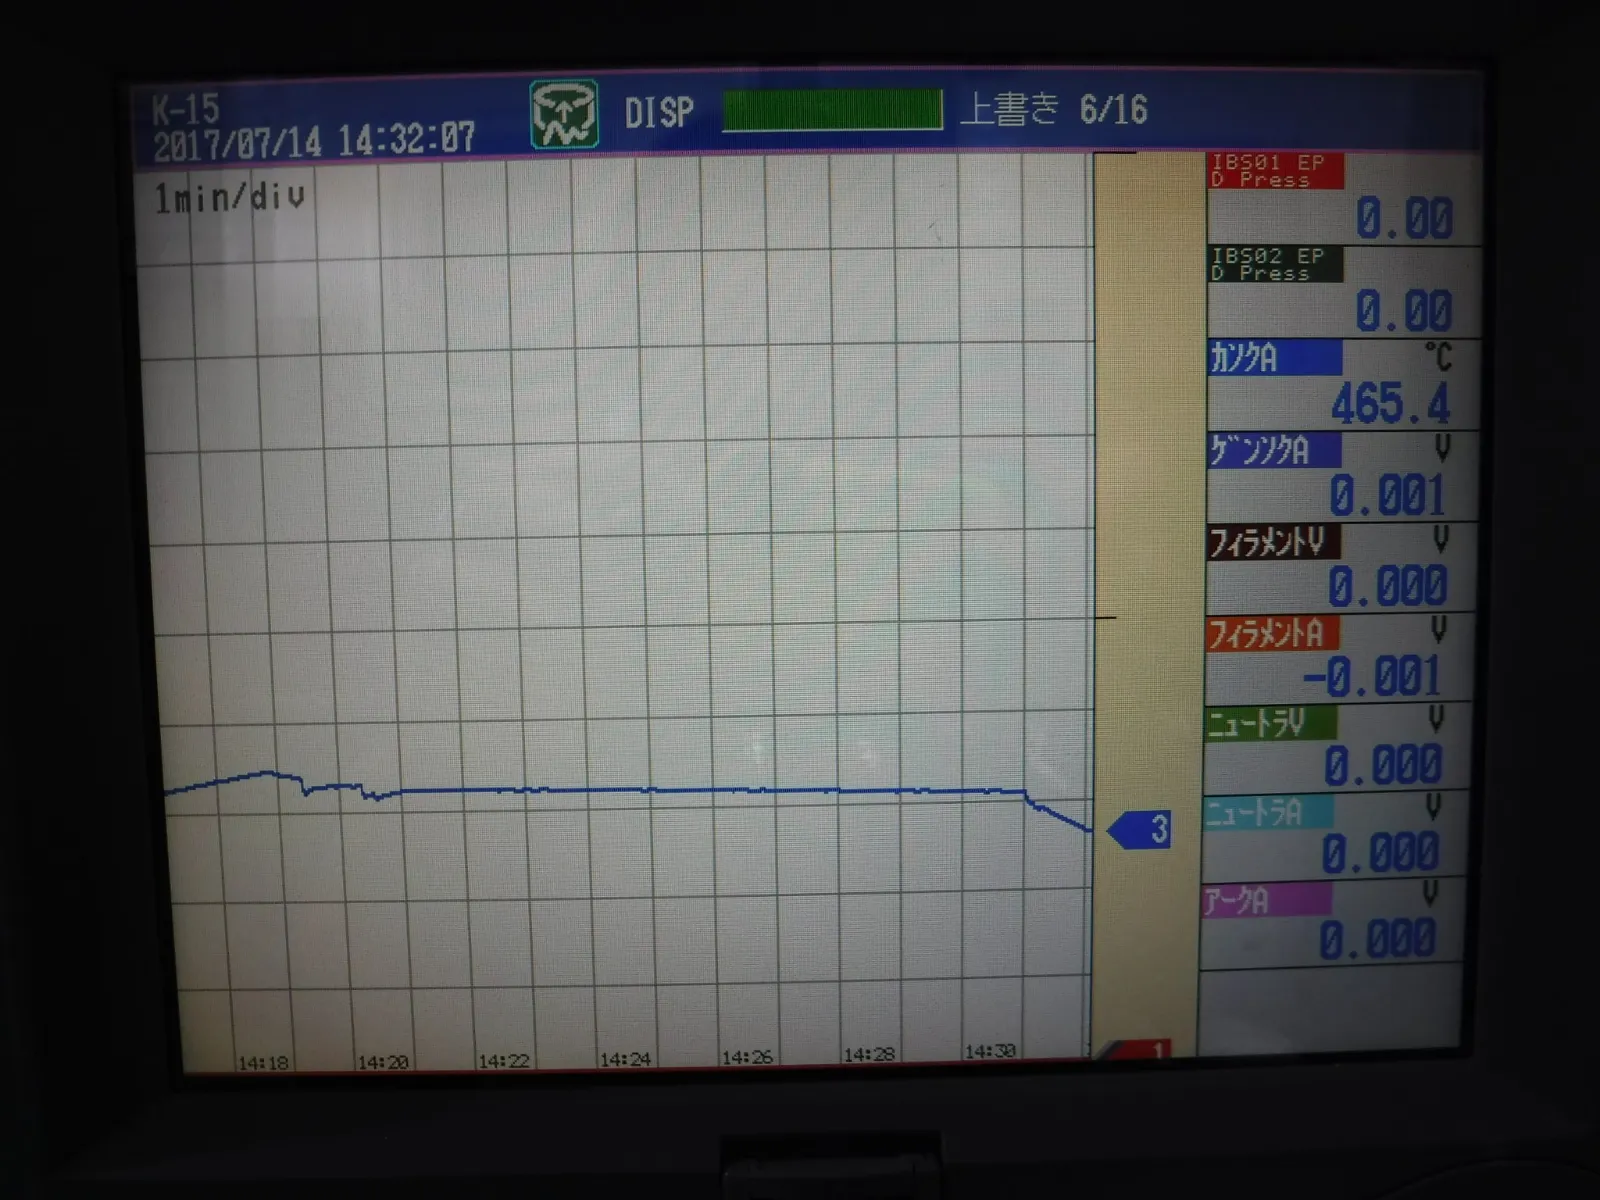The width and height of the screenshot is (1600, 1200).
Task: Click the 1min/div time scale label
Action: pyautogui.click(x=228, y=197)
